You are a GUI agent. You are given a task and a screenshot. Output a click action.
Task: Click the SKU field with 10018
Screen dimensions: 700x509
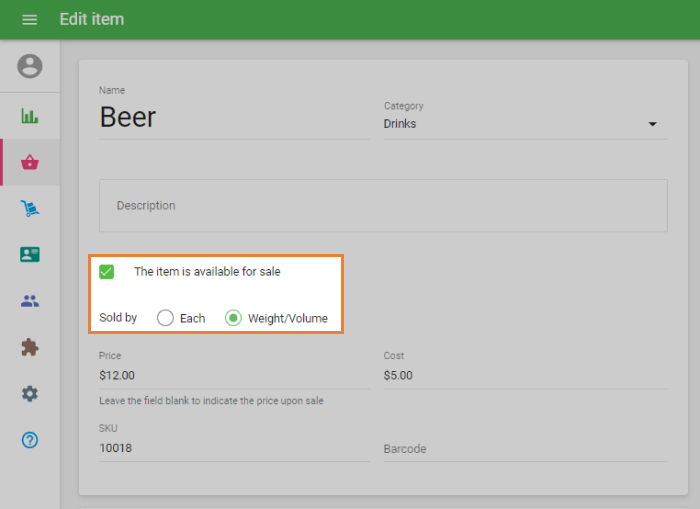coord(233,449)
